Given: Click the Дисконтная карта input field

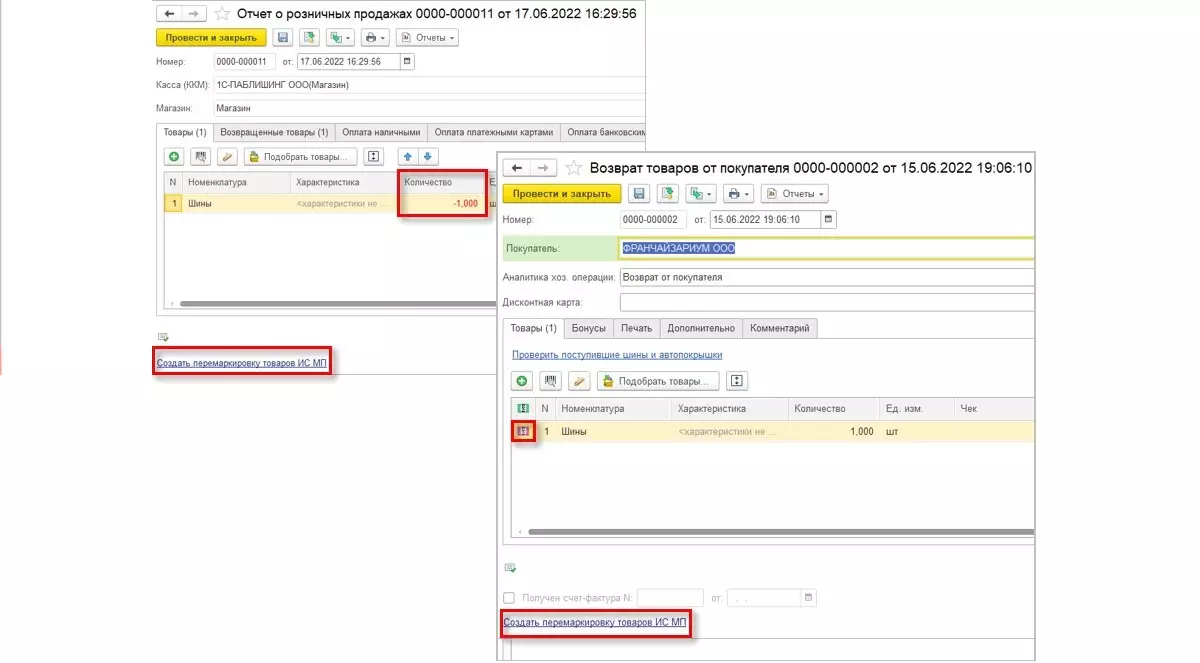Looking at the screenshot, I should click(827, 302).
